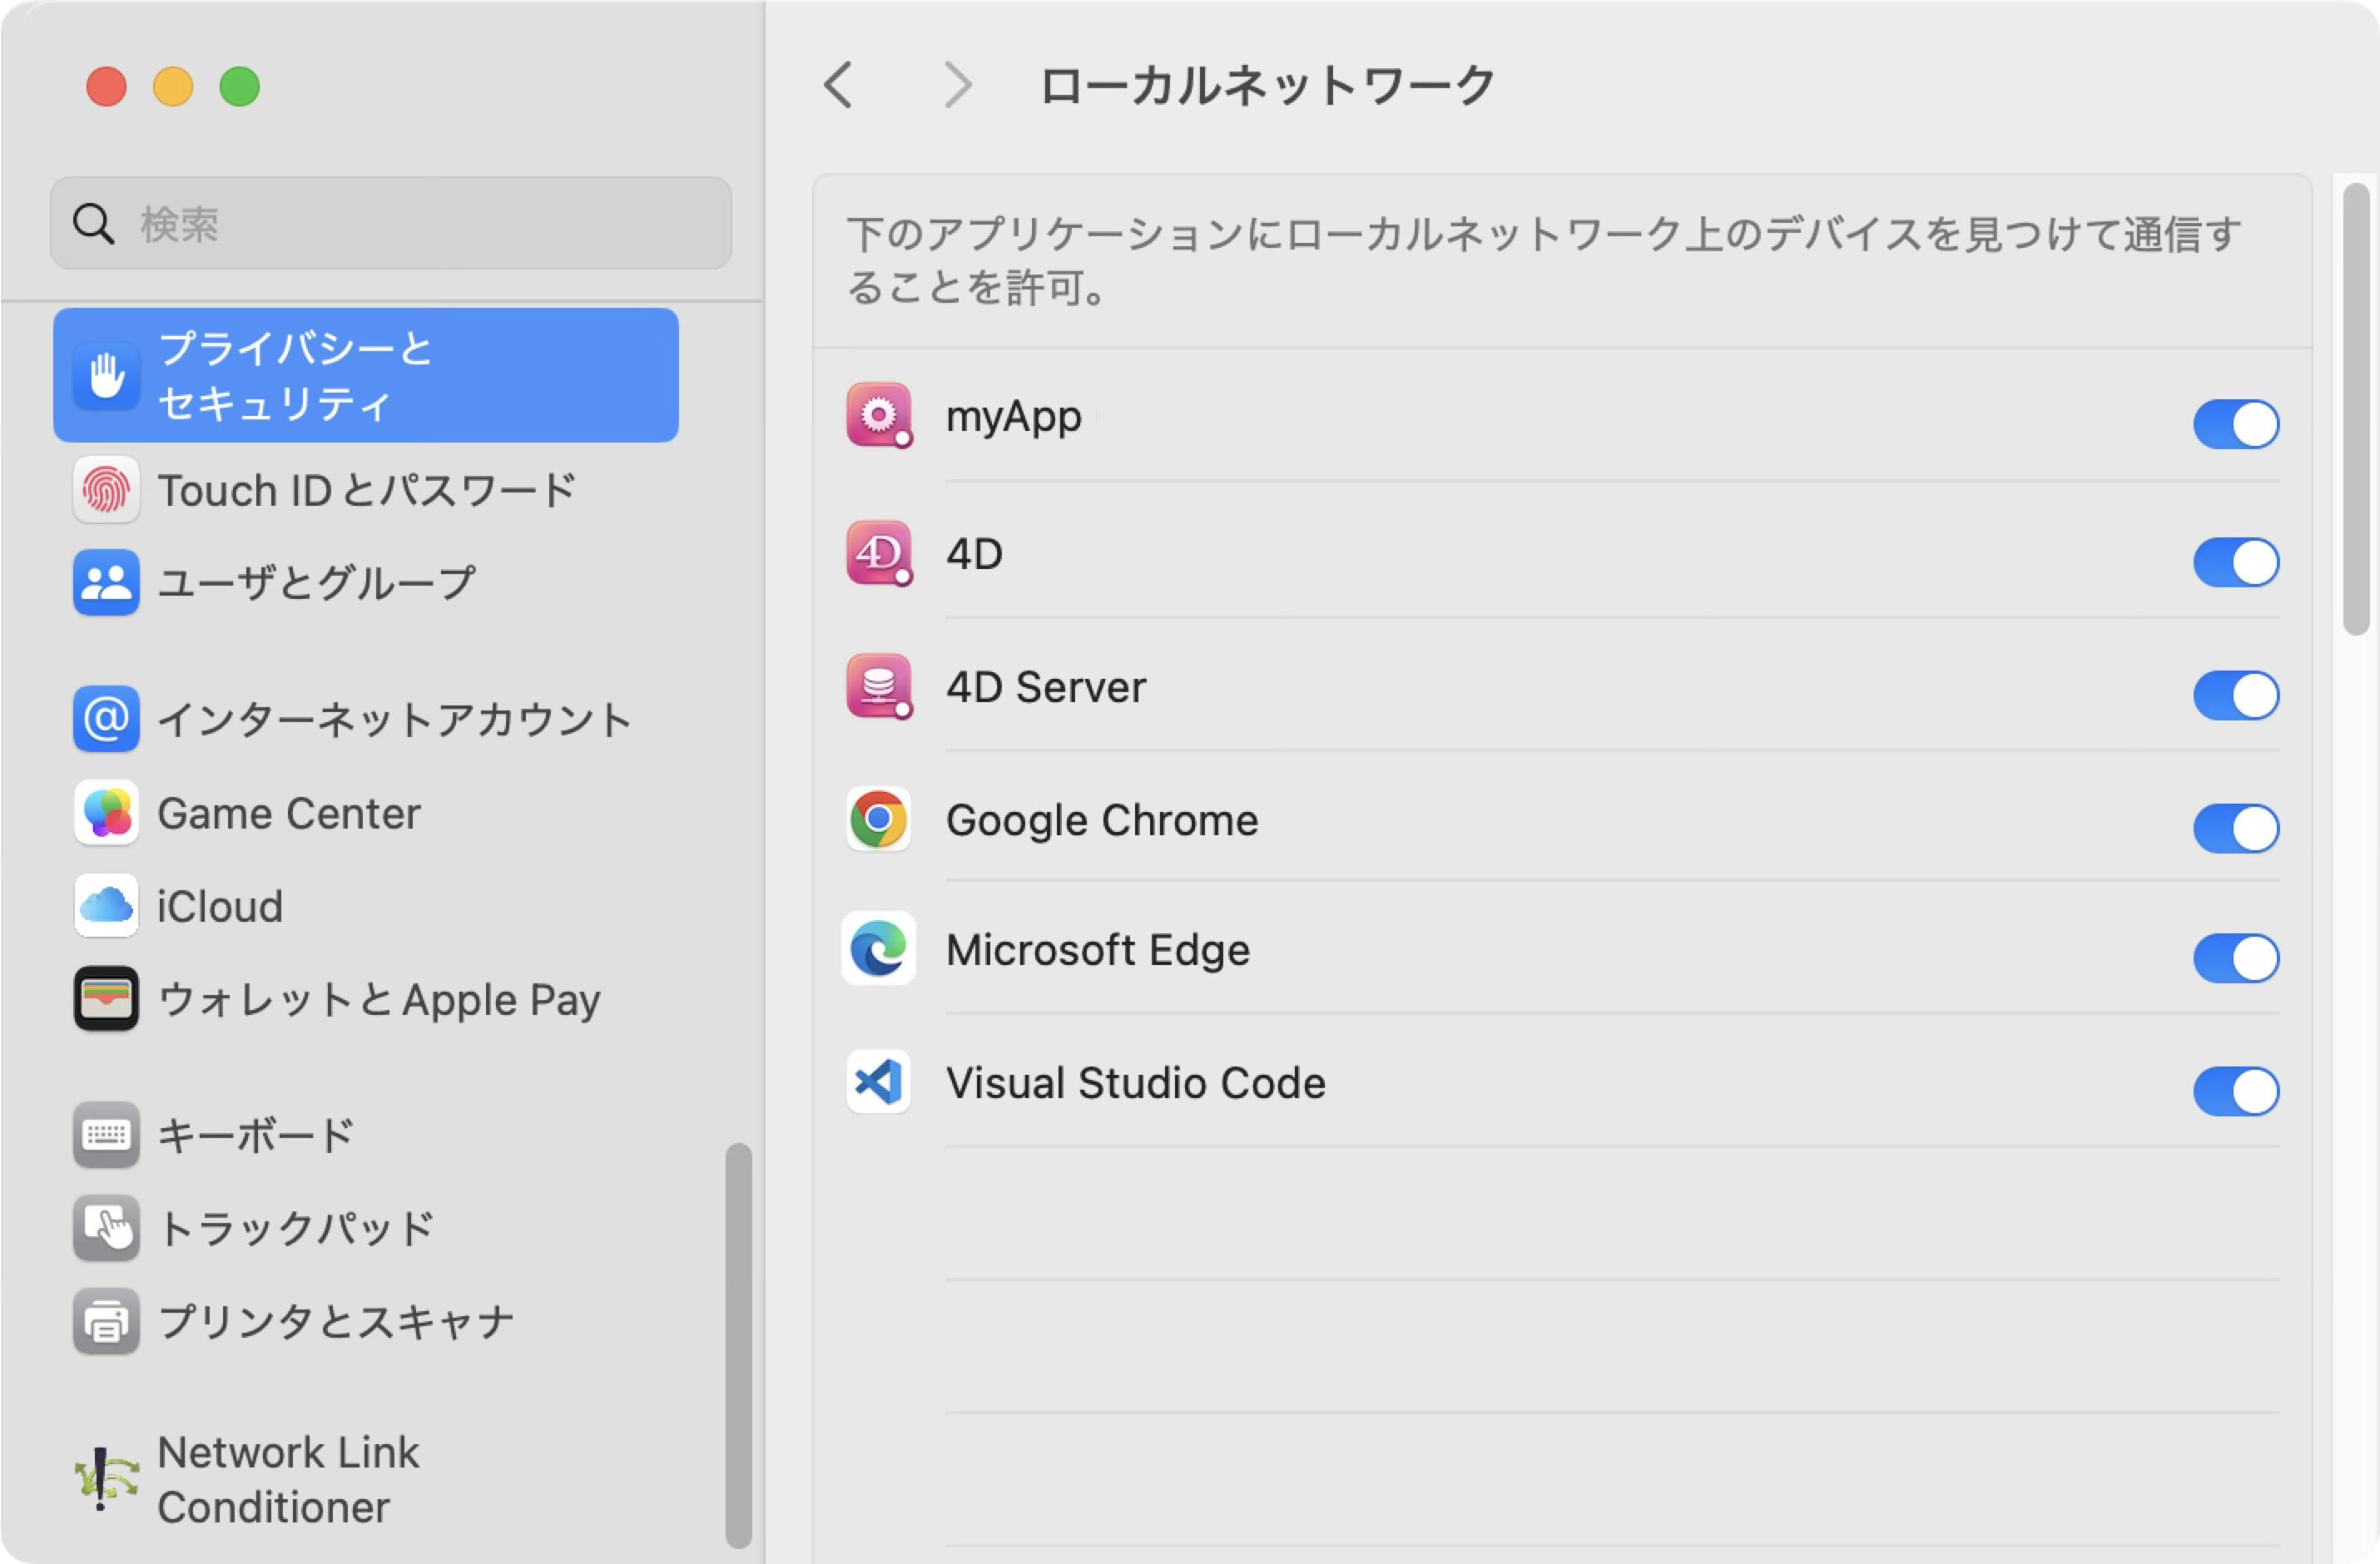2380x1564 pixels.
Task: Disable the Visual Studio Code toggle
Action: [x=2235, y=1091]
